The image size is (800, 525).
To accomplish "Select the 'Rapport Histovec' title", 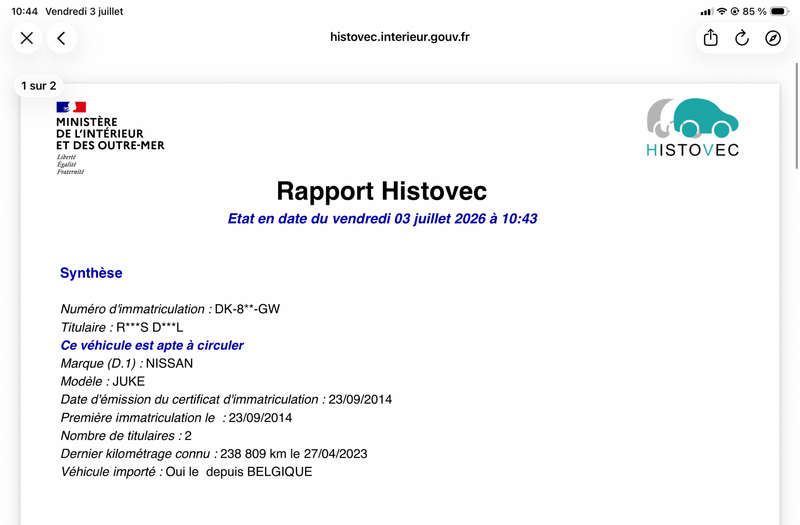I will click(382, 191).
